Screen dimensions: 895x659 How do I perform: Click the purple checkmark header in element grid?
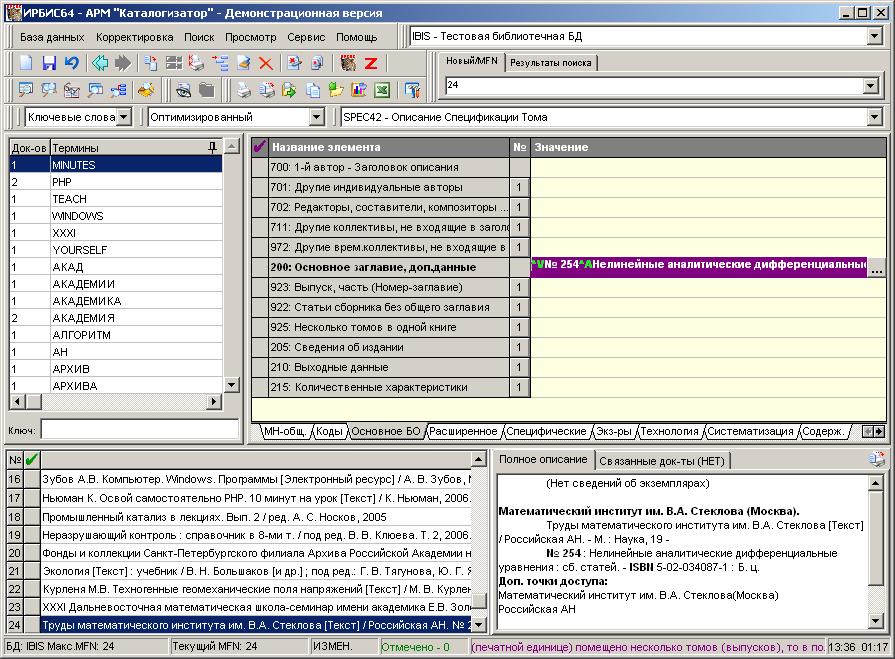pyautogui.click(x=260, y=147)
